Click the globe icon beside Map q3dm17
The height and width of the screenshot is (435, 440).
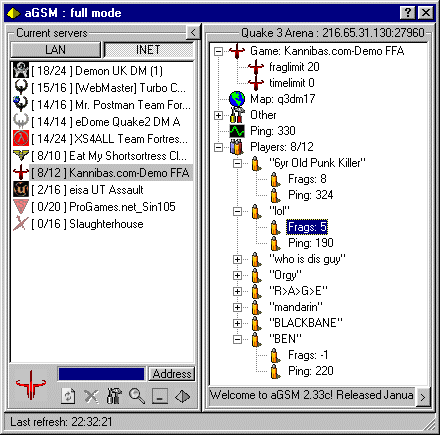[x=237, y=99]
